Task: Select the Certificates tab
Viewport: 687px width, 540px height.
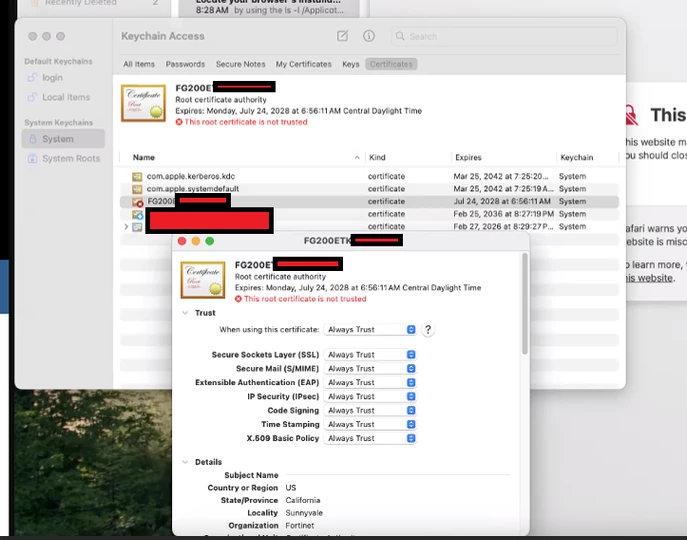Action: point(391,64)
